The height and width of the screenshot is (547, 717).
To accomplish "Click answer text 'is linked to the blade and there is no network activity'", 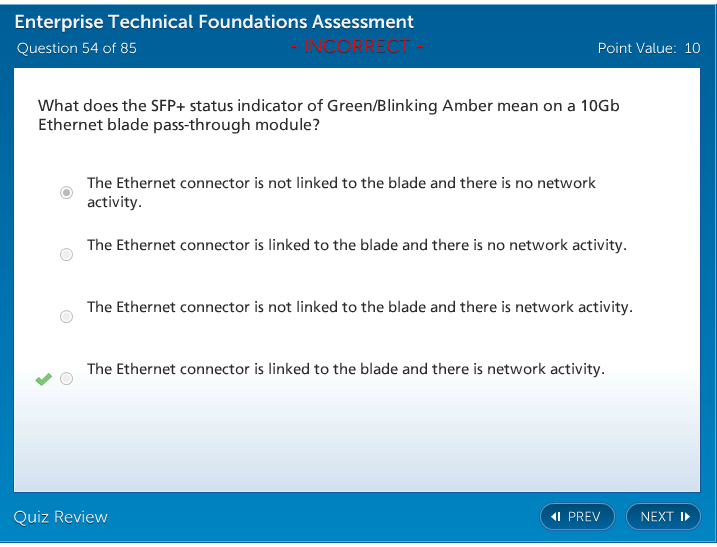I will point(356,245).
